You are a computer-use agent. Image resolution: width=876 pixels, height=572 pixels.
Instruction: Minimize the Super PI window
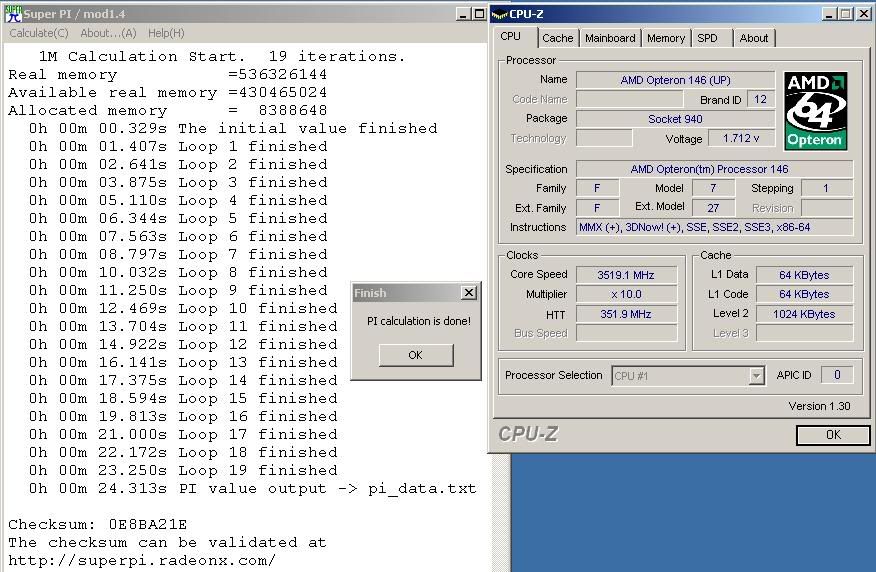(462, 14)
